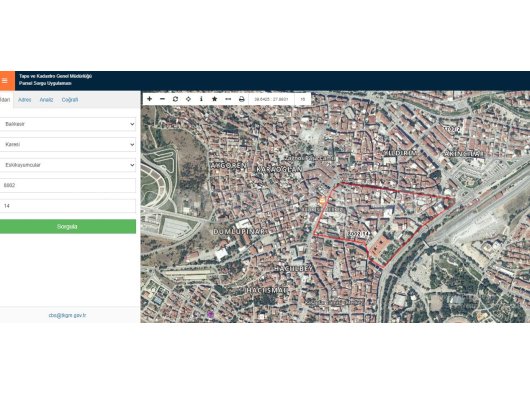The image size is (530, 393).
Task: Click the purple marker on the map
Action: [x=211, y=314]
